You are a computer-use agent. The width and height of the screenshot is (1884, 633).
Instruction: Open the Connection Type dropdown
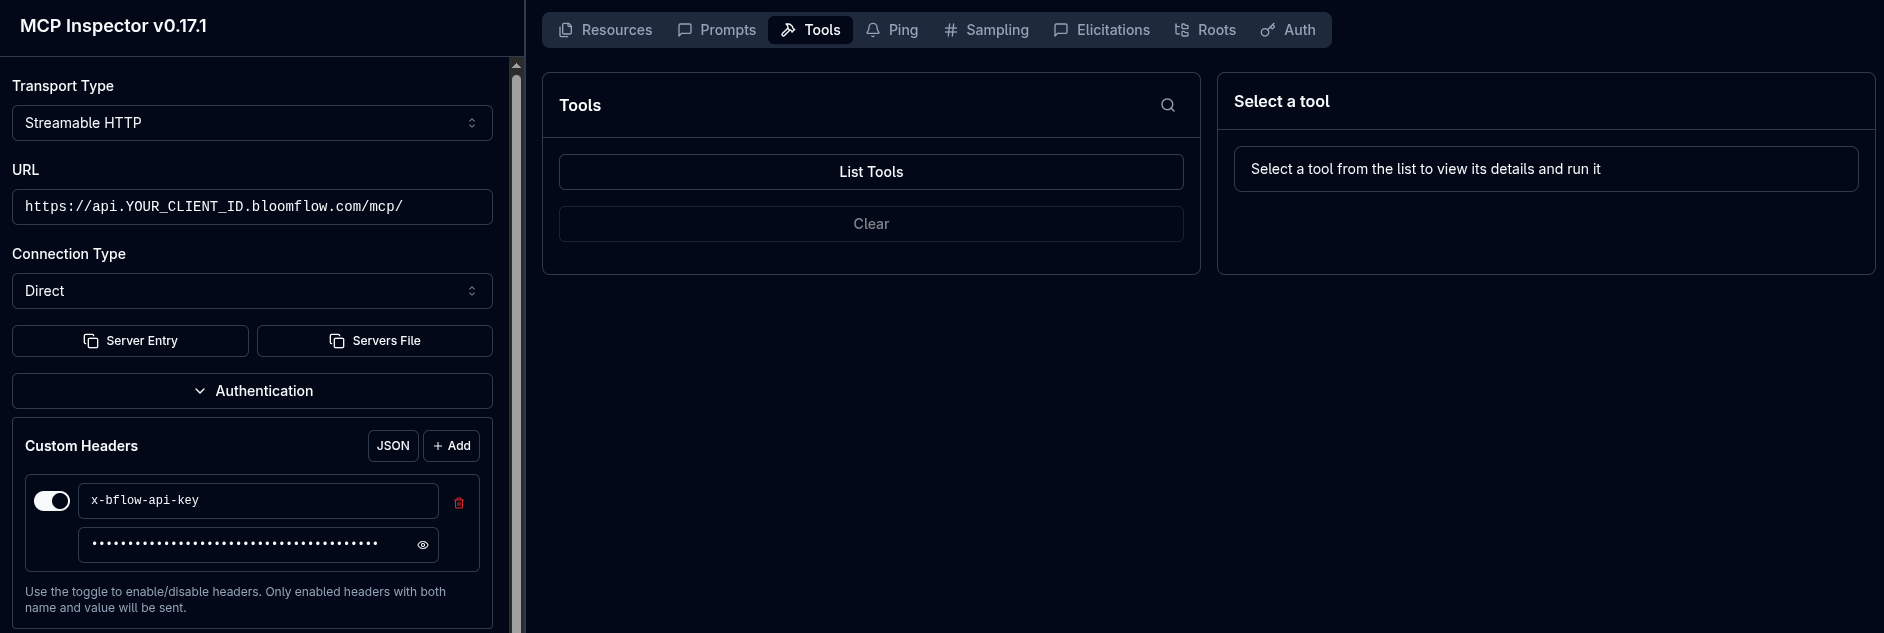coord(252,291)
